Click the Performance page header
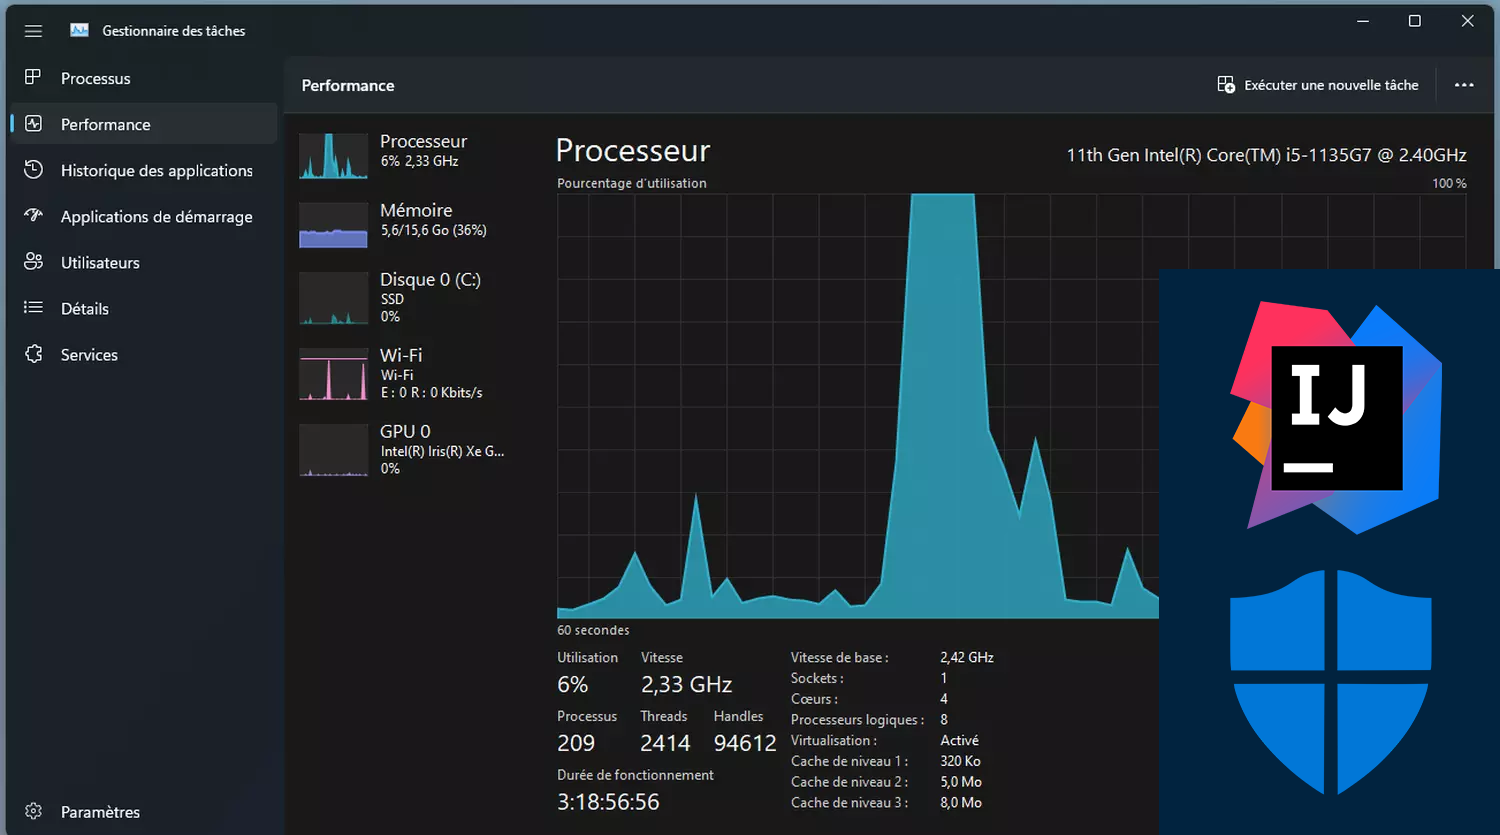The image size is (1500, 835). (x=348, y=85)
